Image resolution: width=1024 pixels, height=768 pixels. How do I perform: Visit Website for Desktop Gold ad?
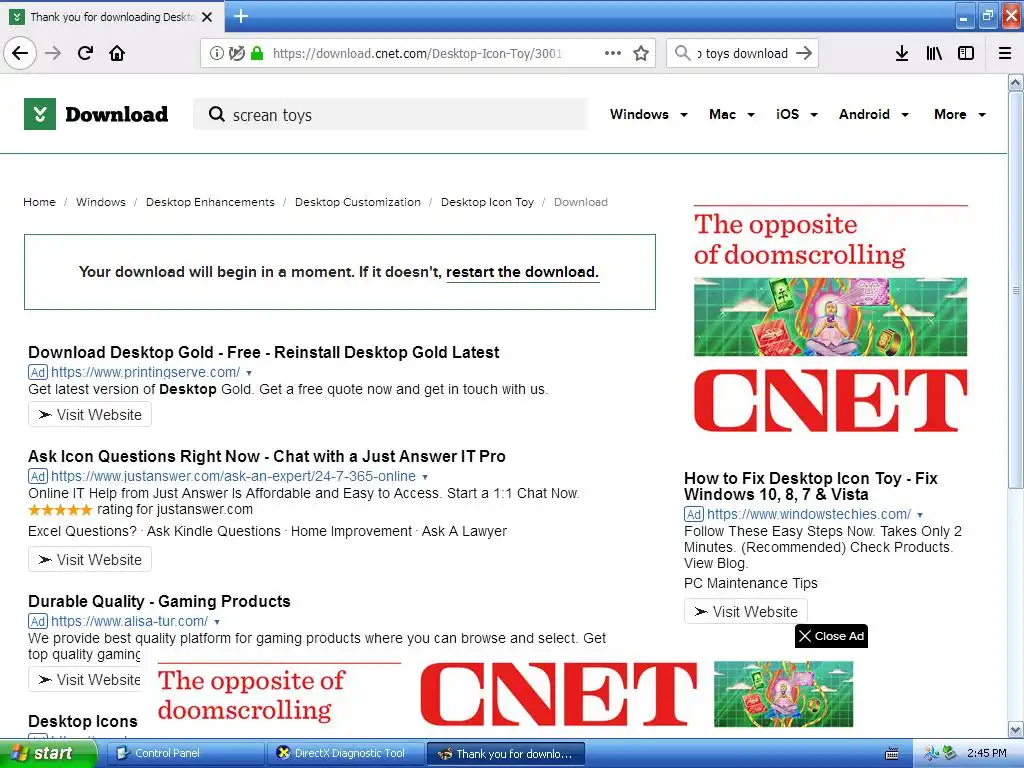90,415
